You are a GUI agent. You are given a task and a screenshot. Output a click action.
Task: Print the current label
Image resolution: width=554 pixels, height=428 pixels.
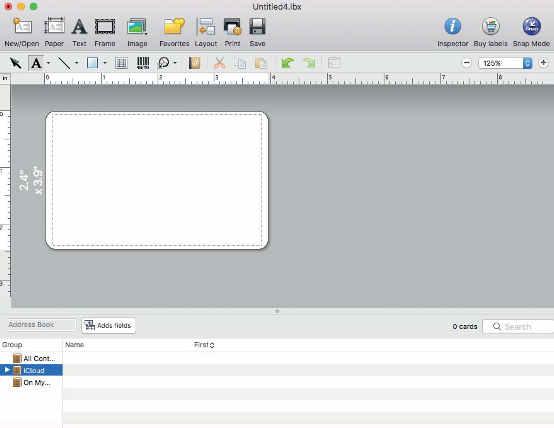coord(232,32)
